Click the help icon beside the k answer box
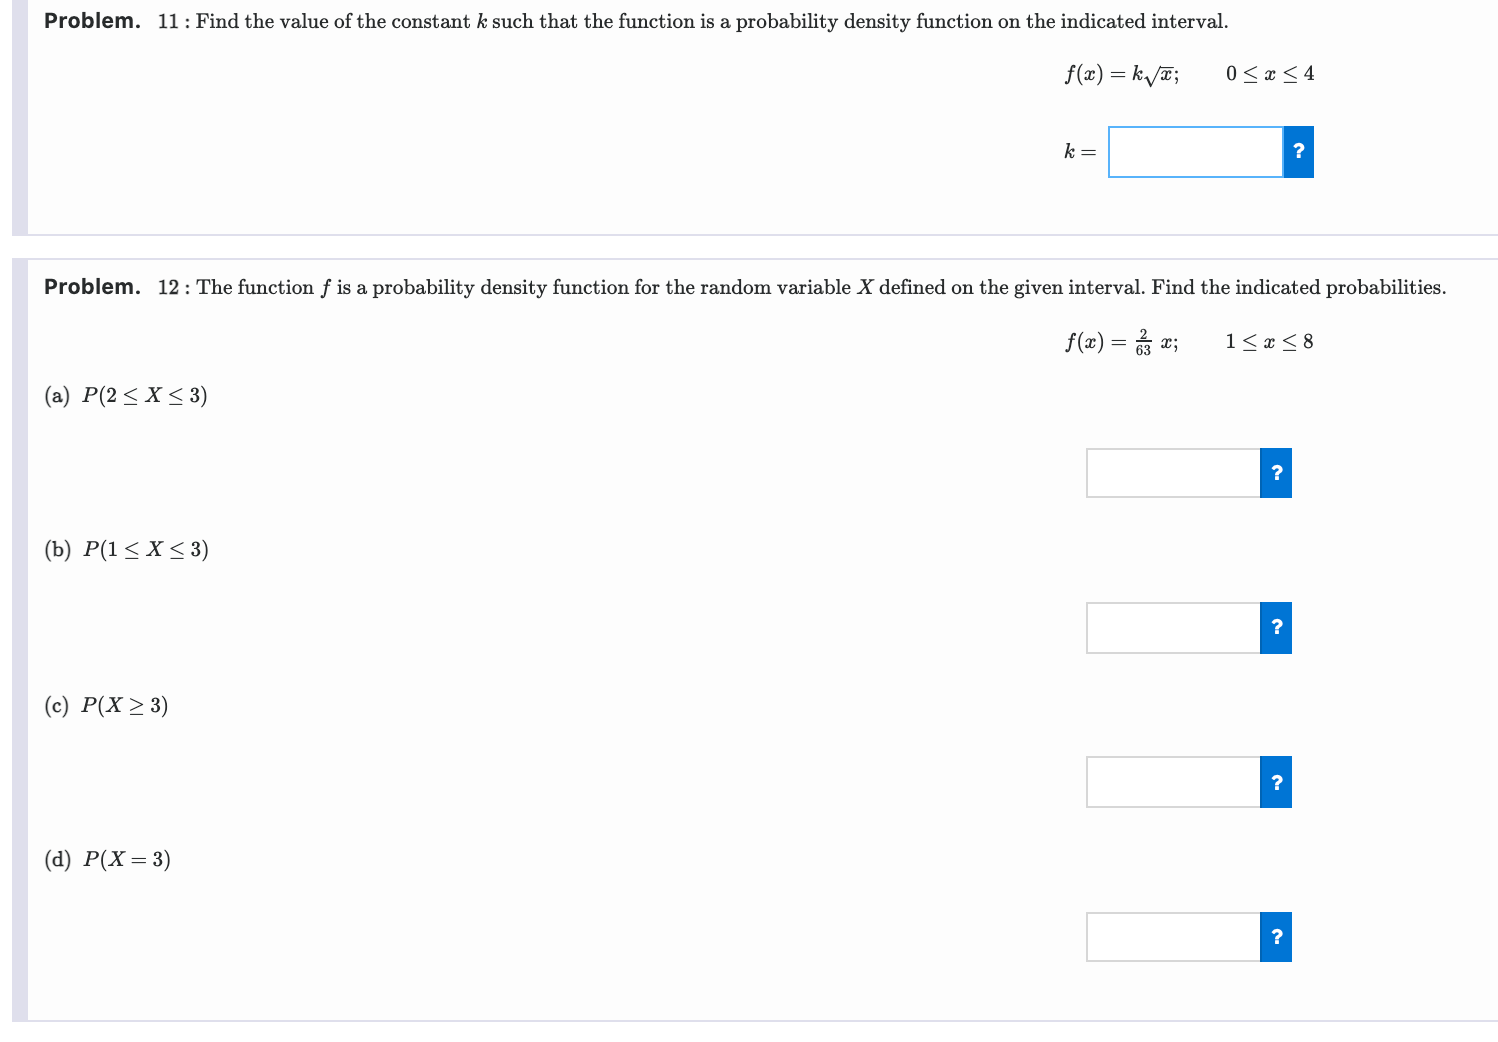The image size is (1498, 1042). click(1297, 152)
